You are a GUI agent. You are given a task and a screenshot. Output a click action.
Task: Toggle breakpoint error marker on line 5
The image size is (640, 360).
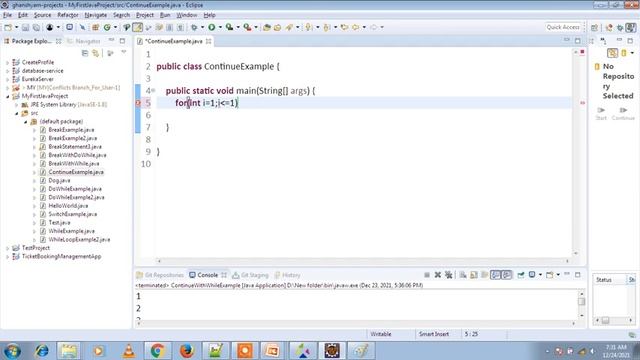(138, 103)
